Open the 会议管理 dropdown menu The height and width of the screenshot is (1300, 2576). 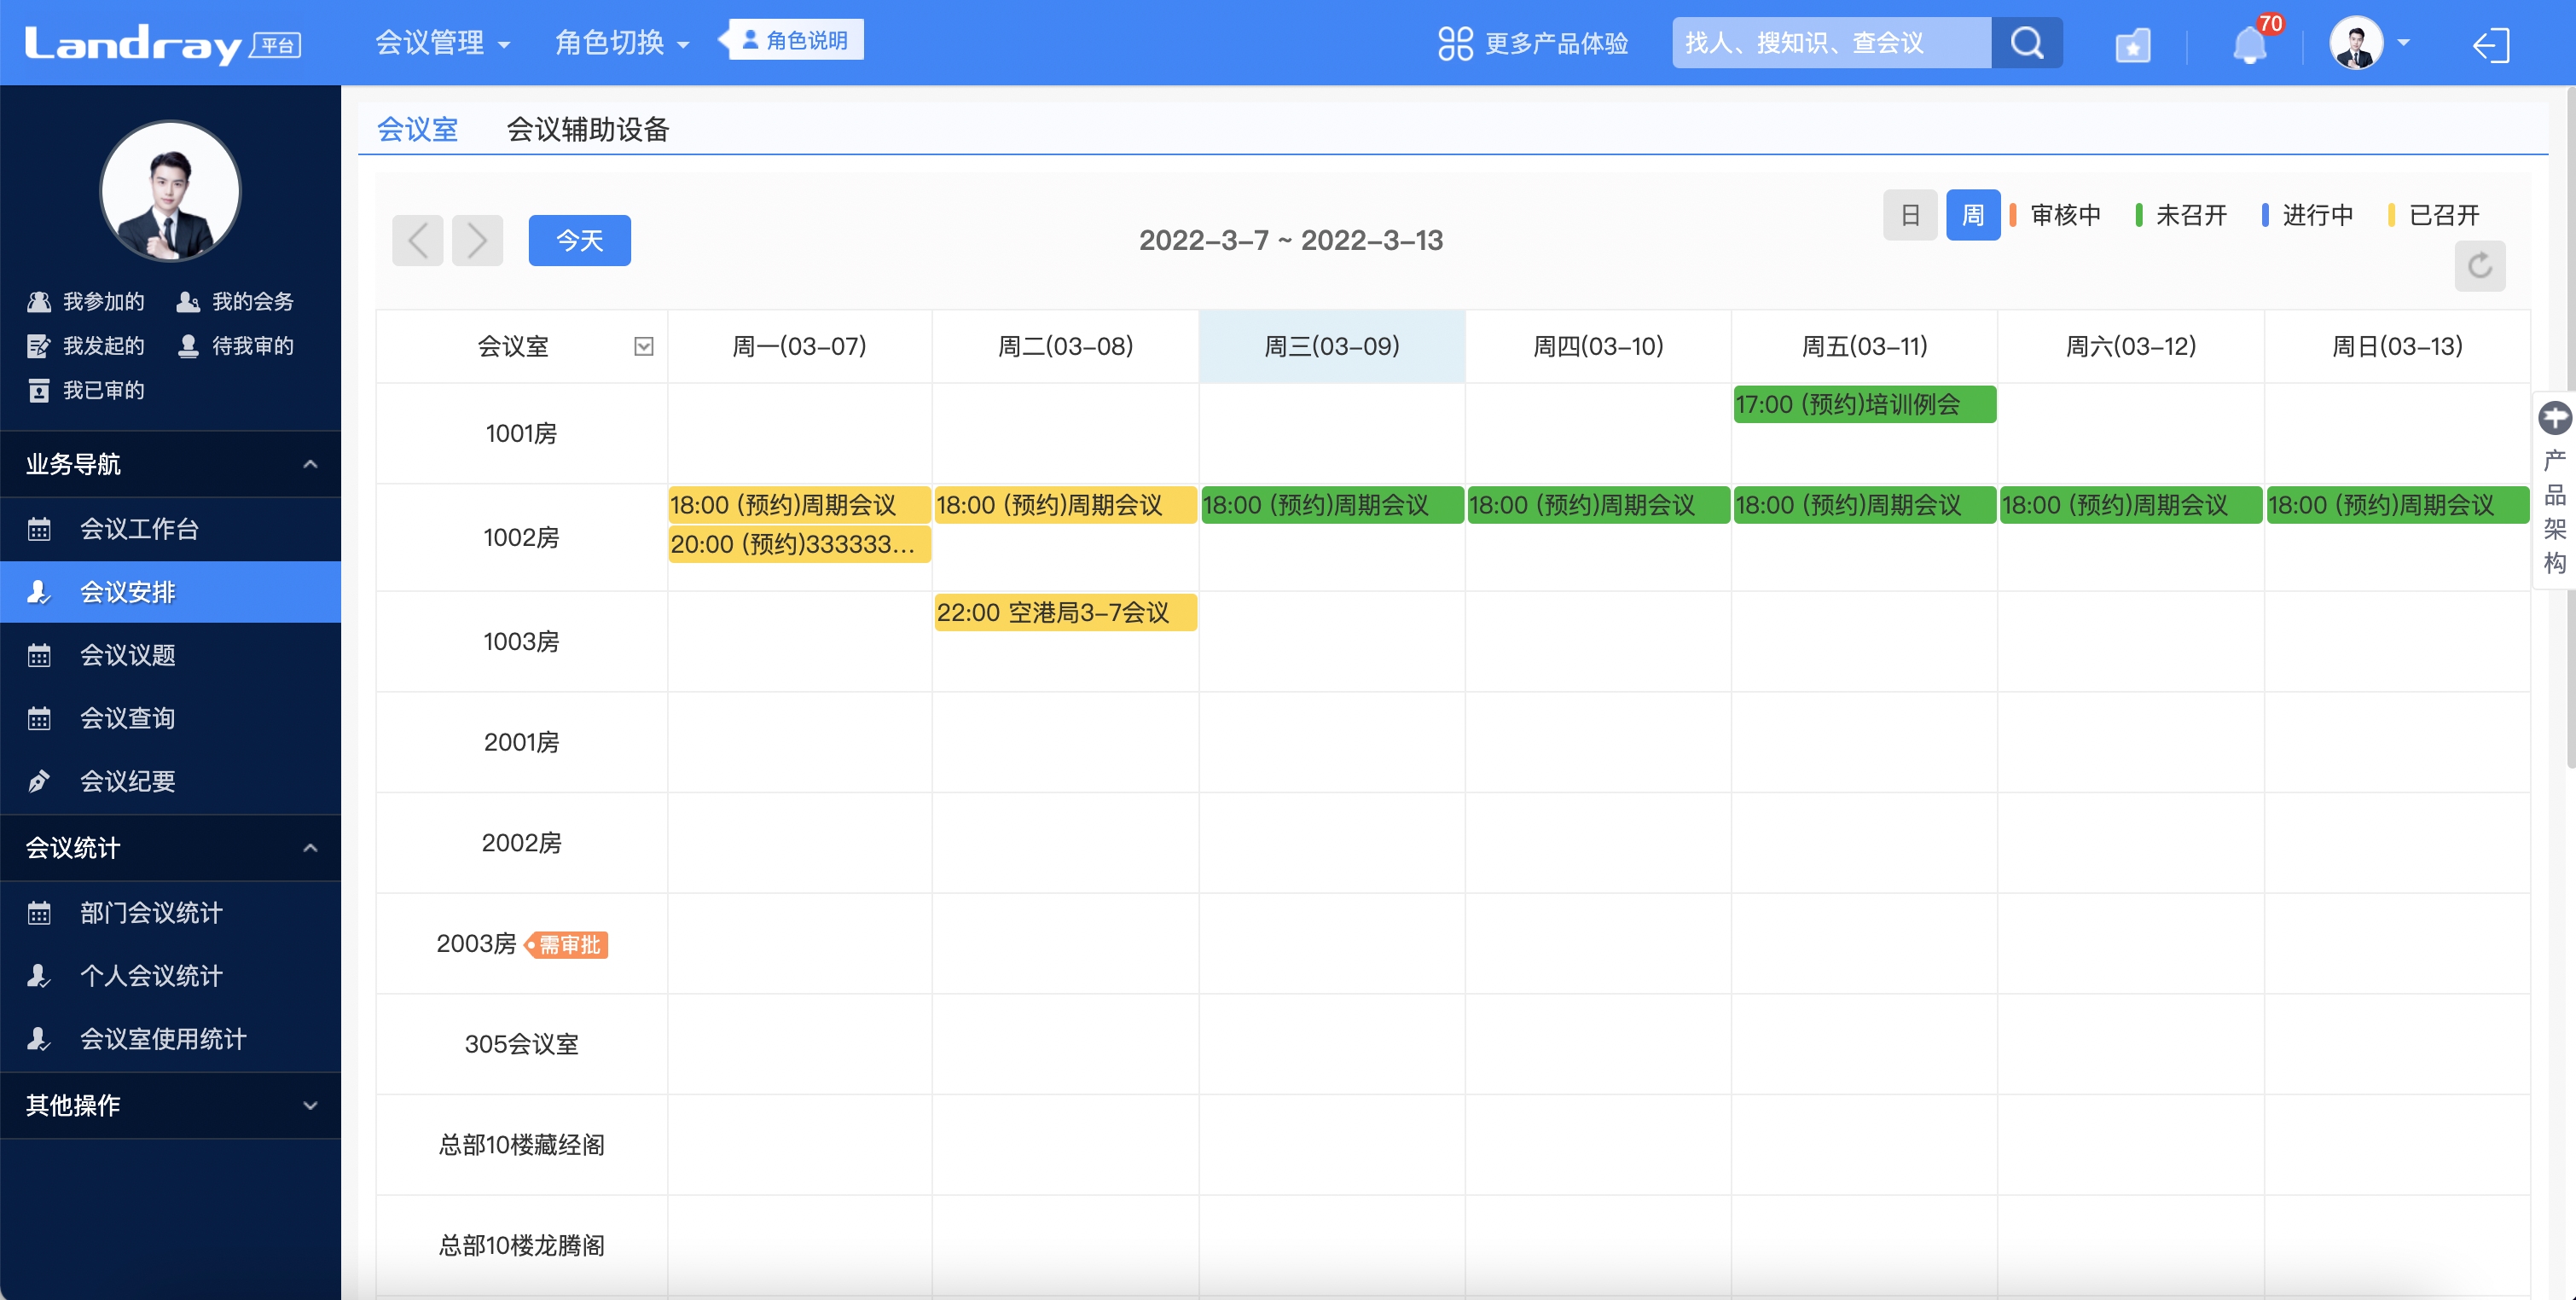click(x=442, y=43)
